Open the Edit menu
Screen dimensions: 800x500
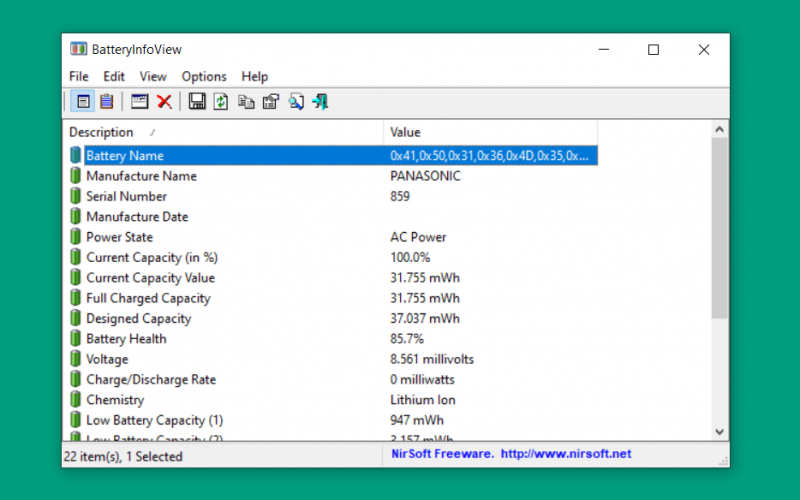click(x=114, y=77)
